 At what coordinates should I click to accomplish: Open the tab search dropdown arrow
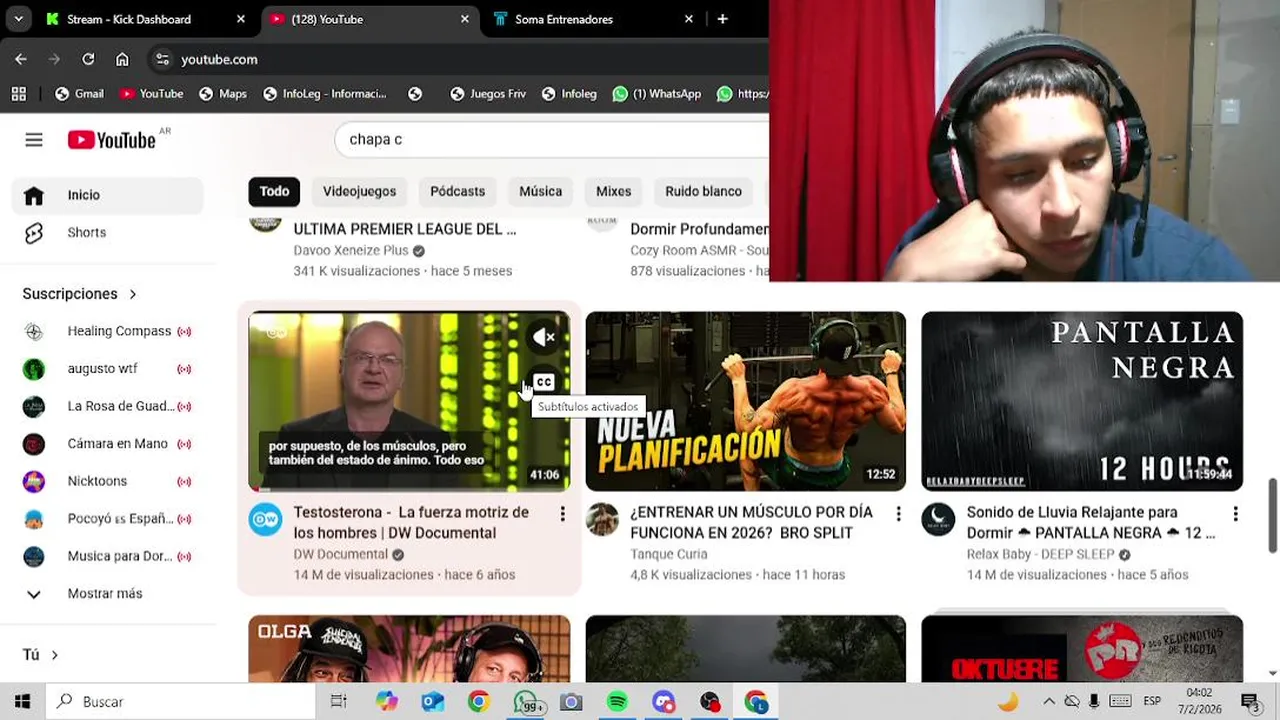tap(18, 19)
